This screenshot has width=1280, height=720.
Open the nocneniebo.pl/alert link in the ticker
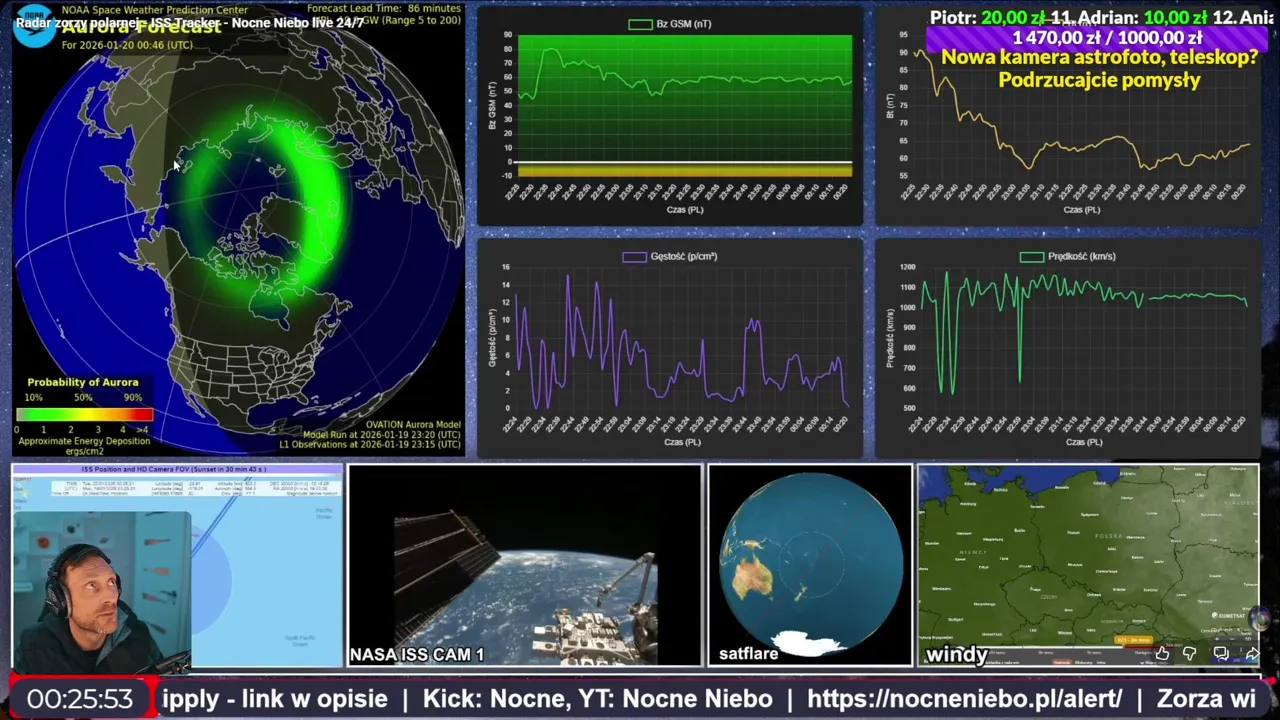(964, 698)
